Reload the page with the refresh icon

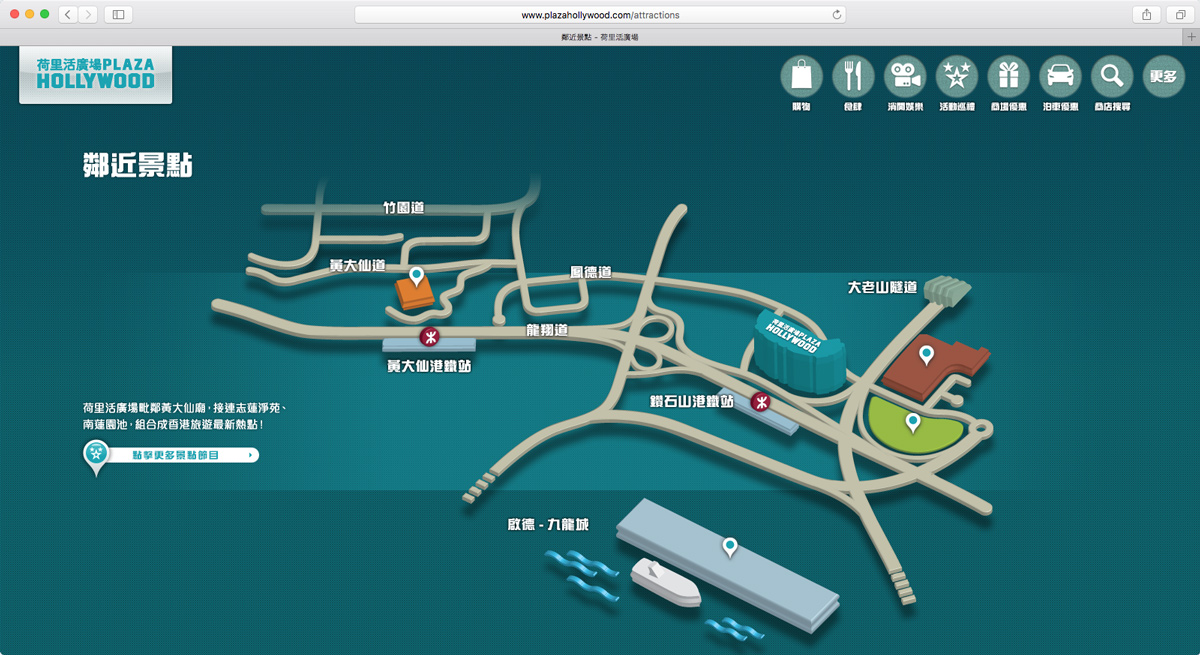click(837, 15)
